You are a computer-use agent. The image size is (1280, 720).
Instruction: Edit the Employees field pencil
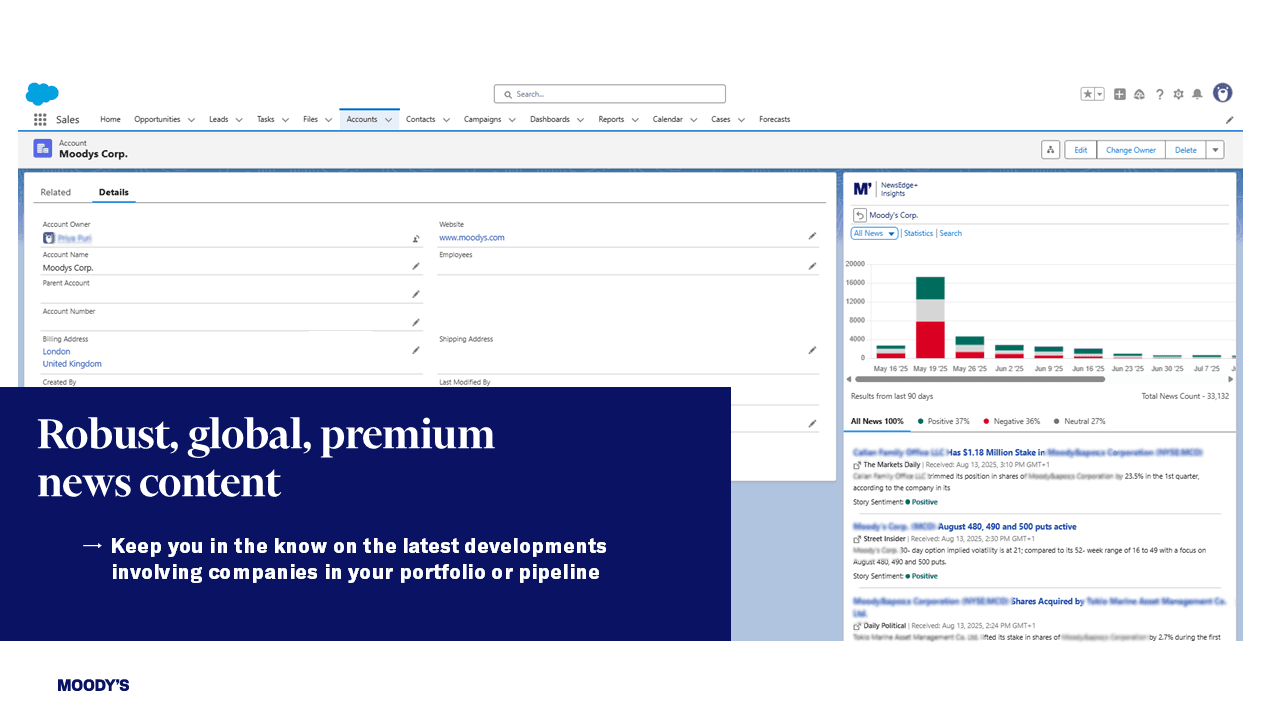click(812, 267)
